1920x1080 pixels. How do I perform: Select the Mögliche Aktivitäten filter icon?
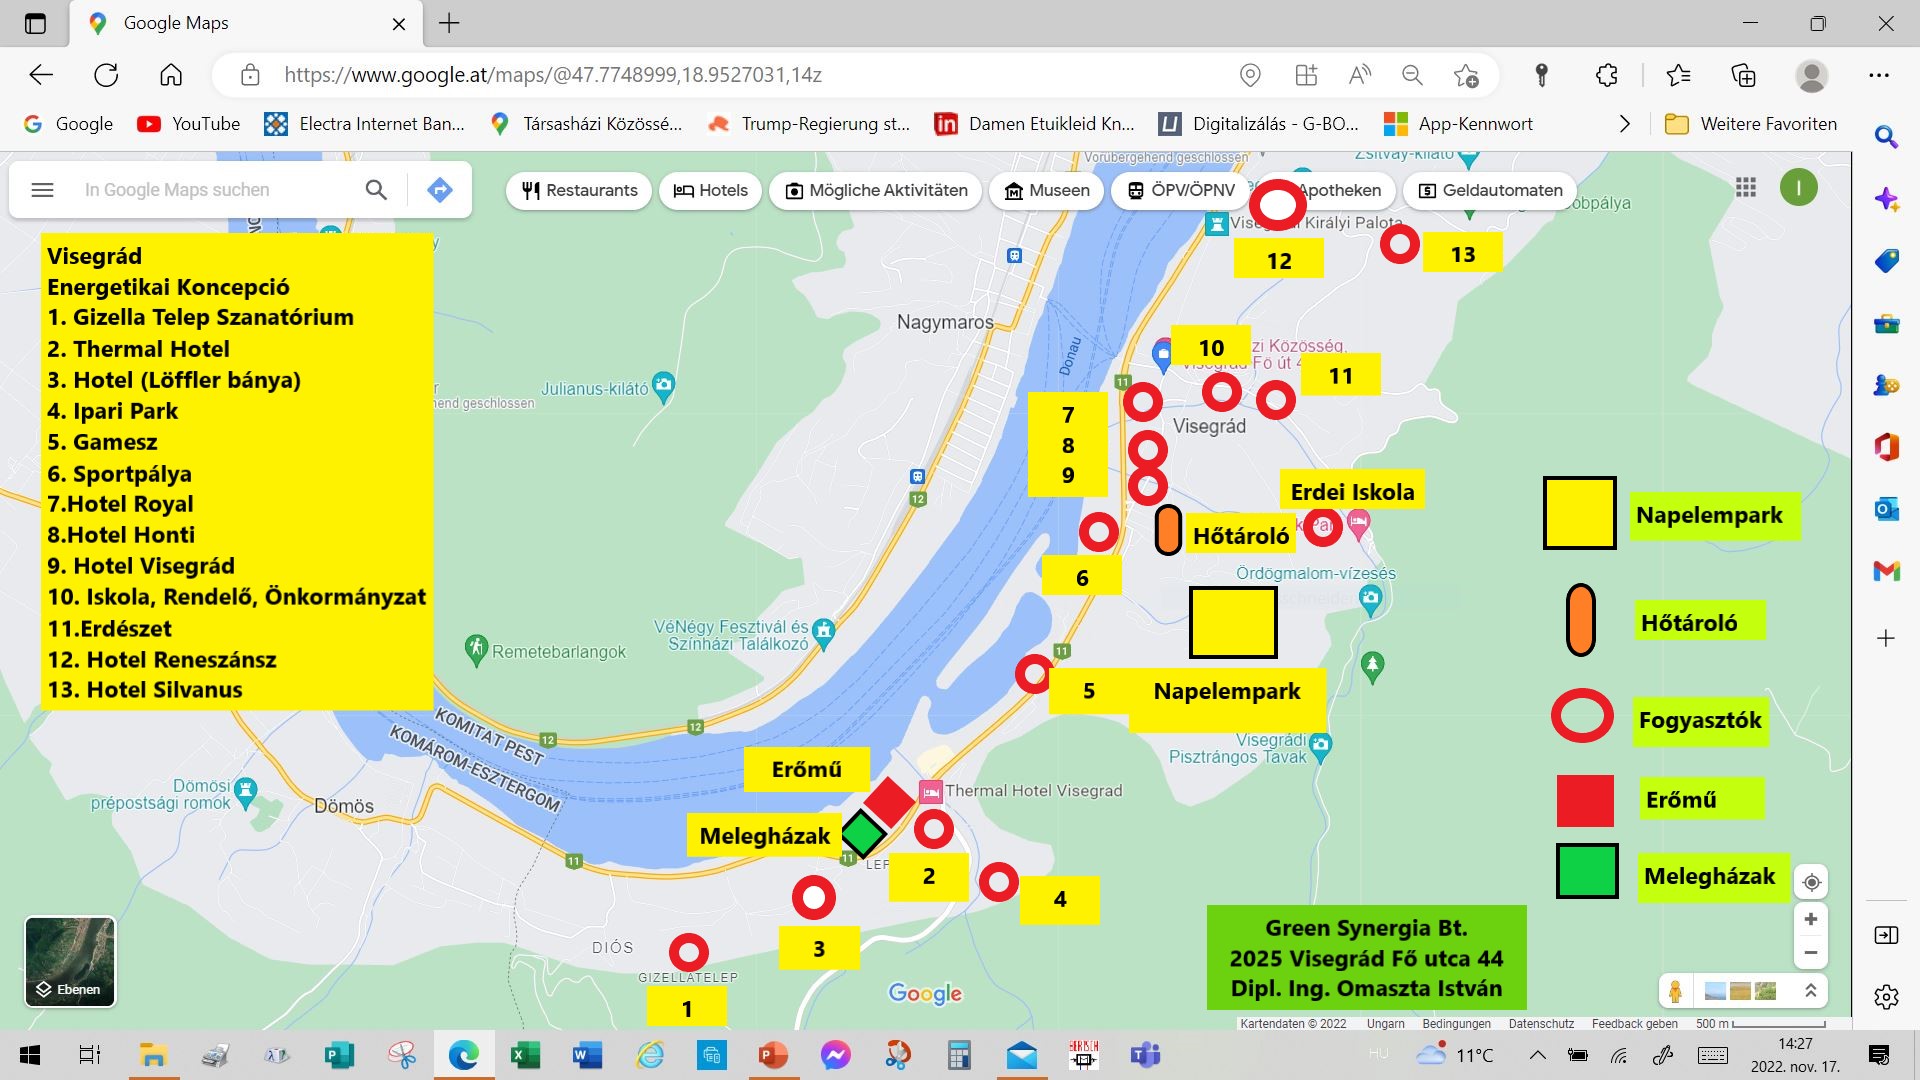coord(795,190)
